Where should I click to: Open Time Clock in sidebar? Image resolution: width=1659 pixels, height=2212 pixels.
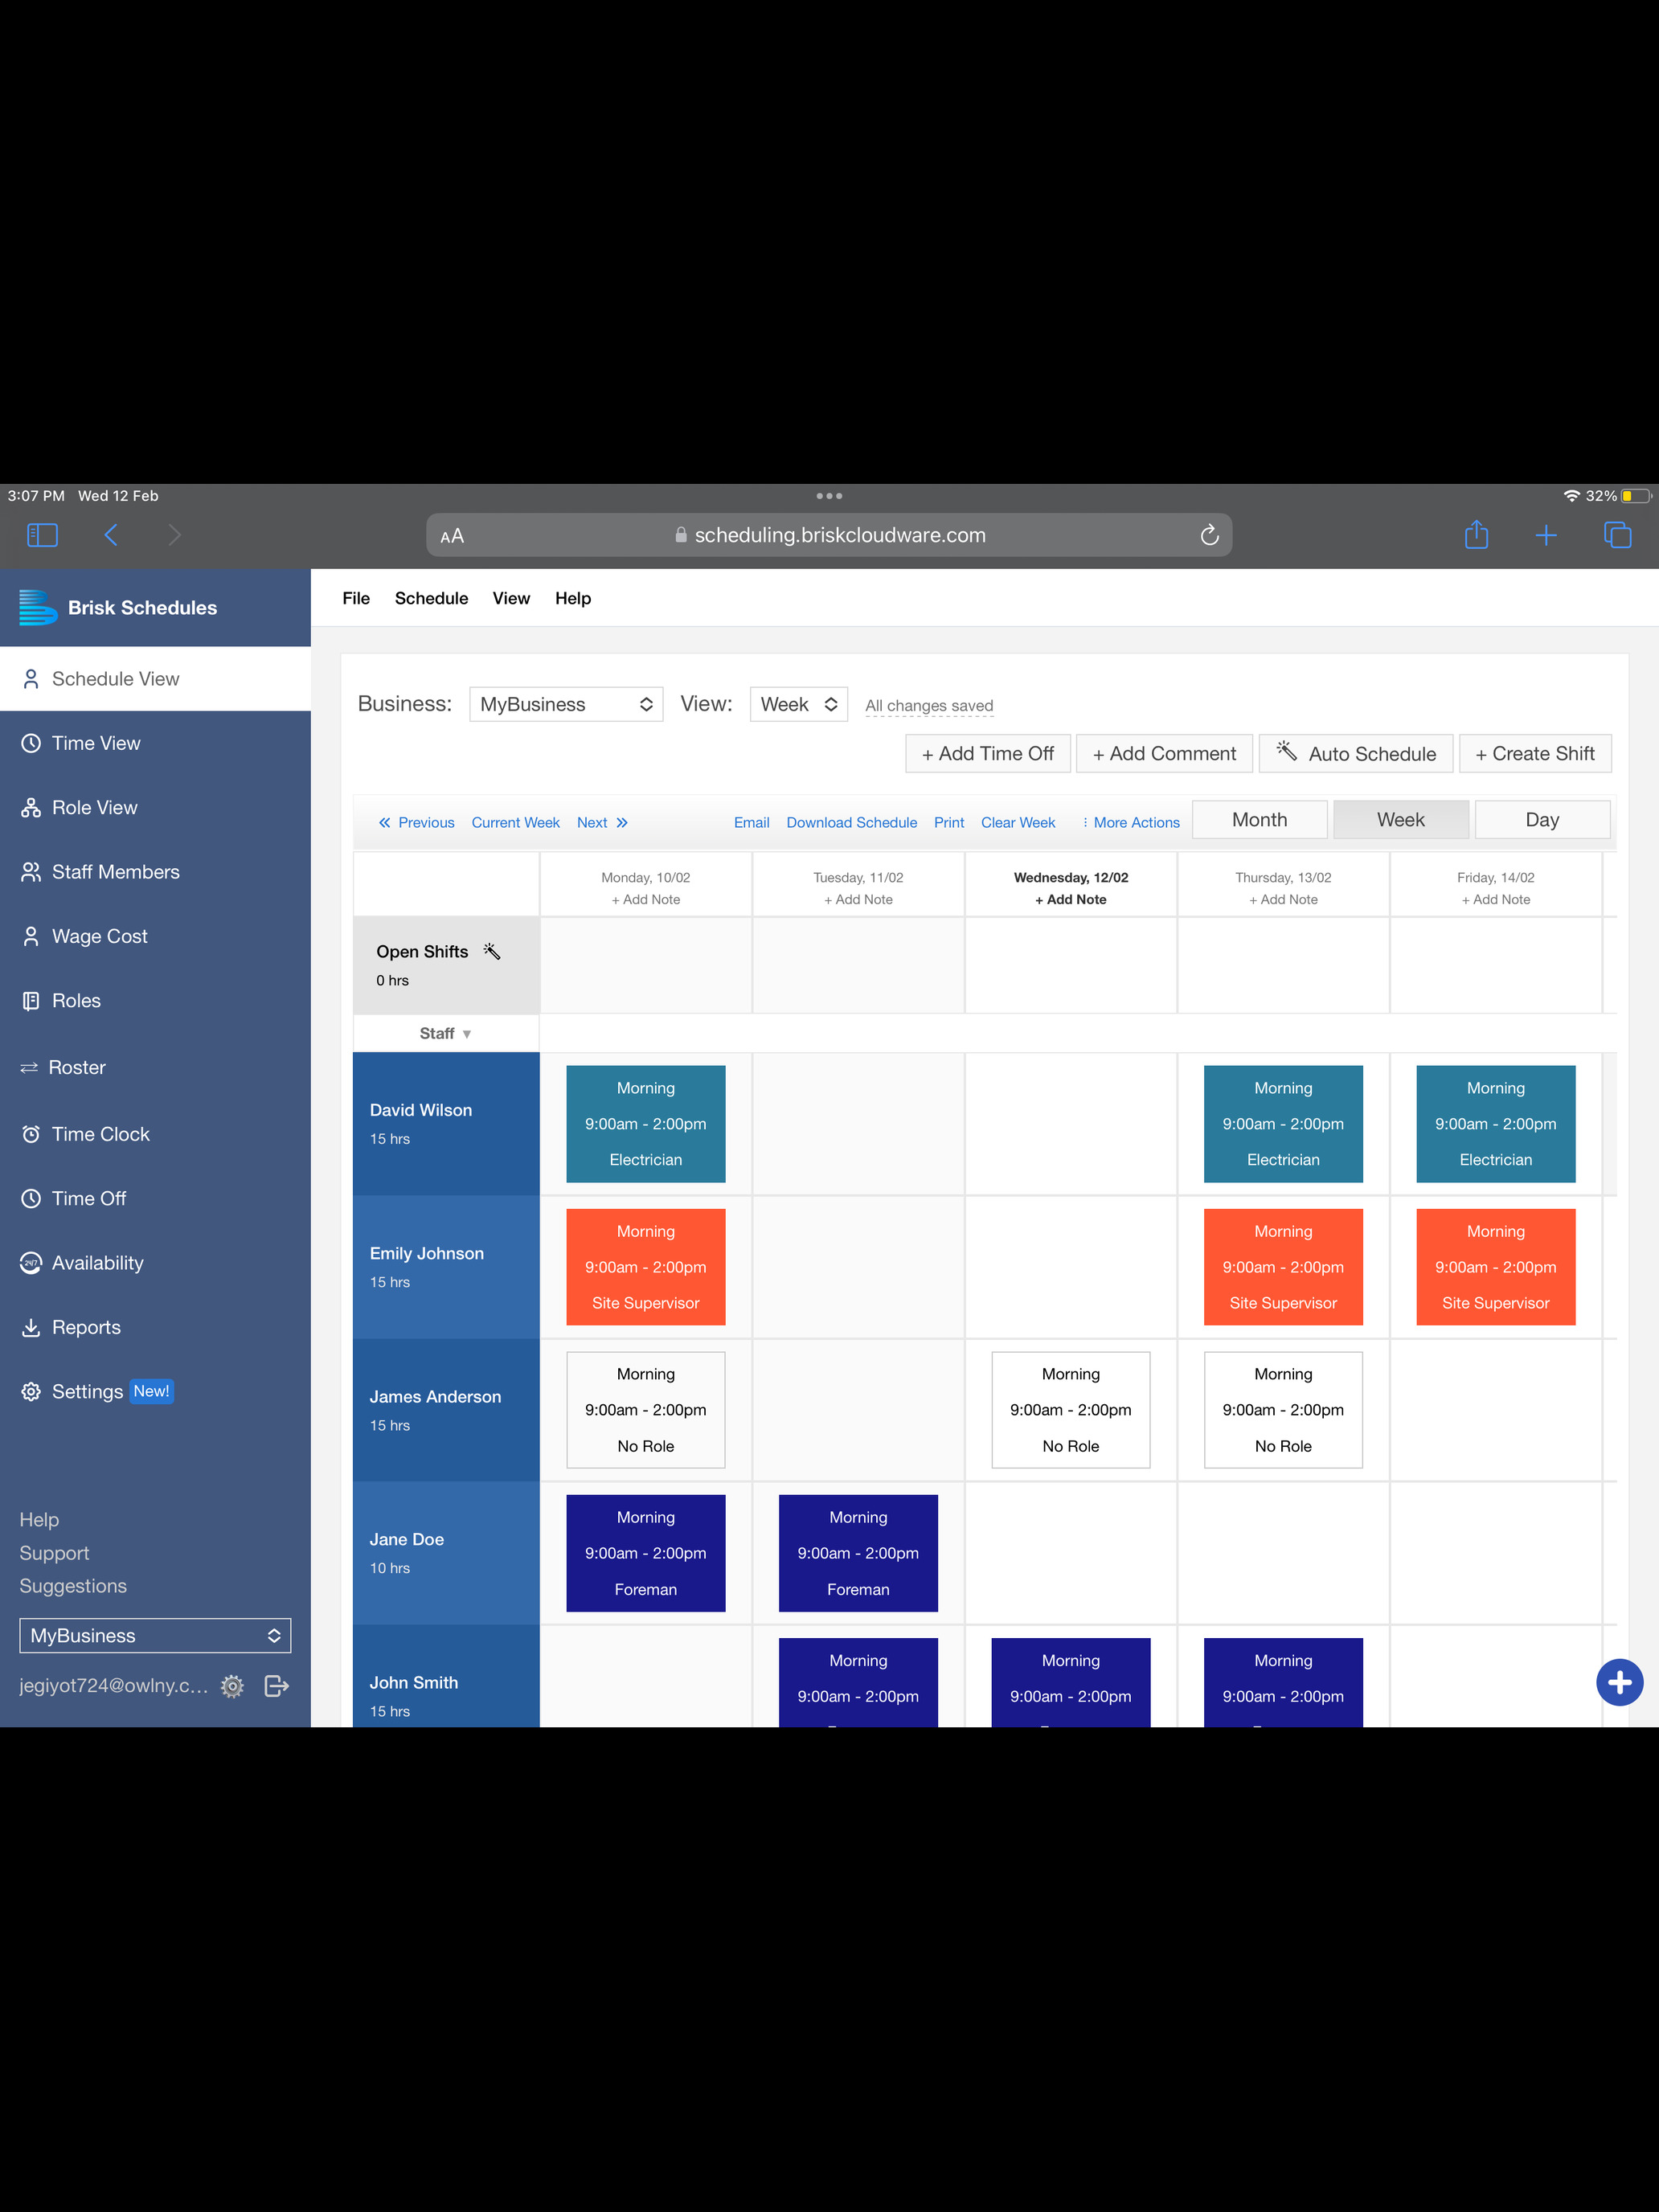(x=155, y=1134)
